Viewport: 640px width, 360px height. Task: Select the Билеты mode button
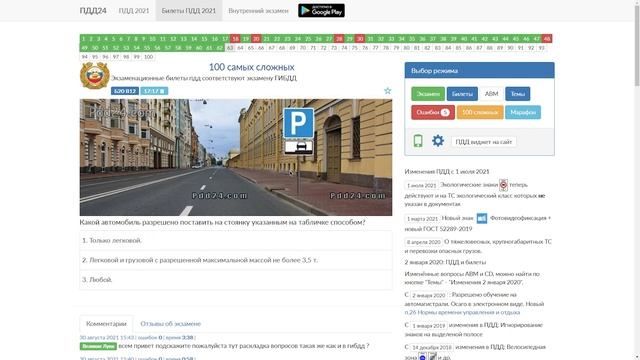462,94
